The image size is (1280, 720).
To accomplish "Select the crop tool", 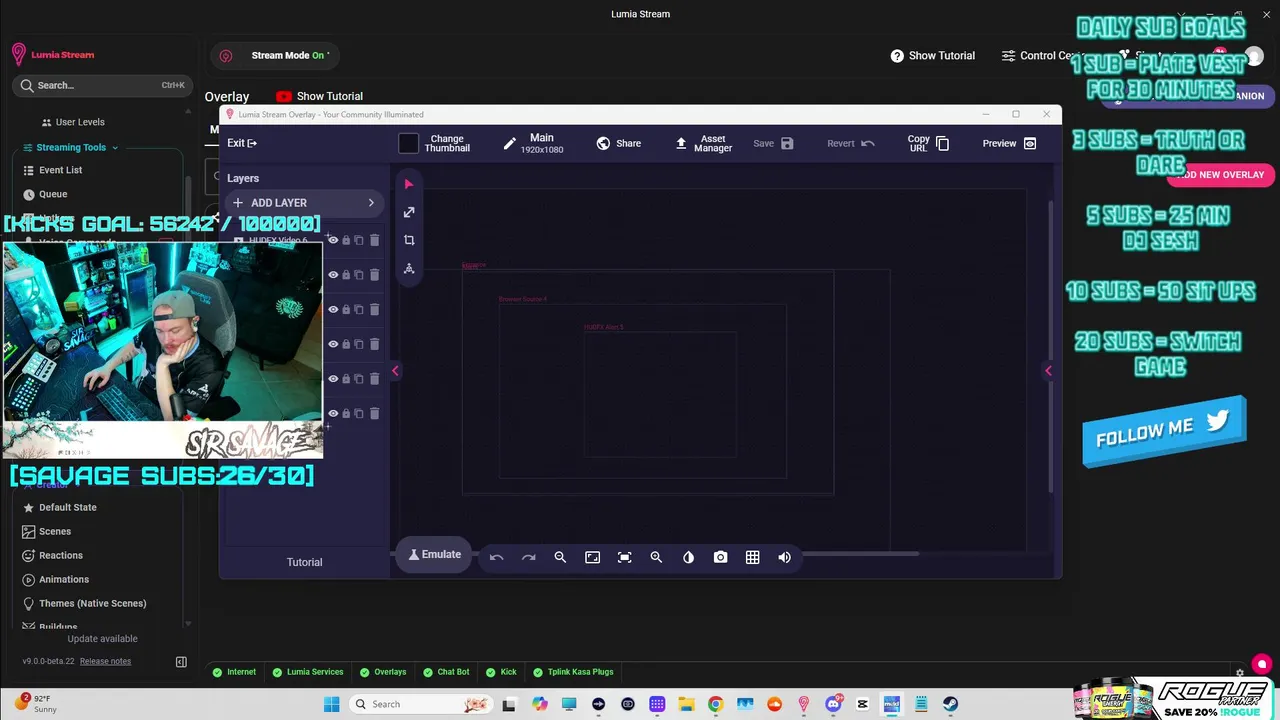I will (x=409, y=240).
